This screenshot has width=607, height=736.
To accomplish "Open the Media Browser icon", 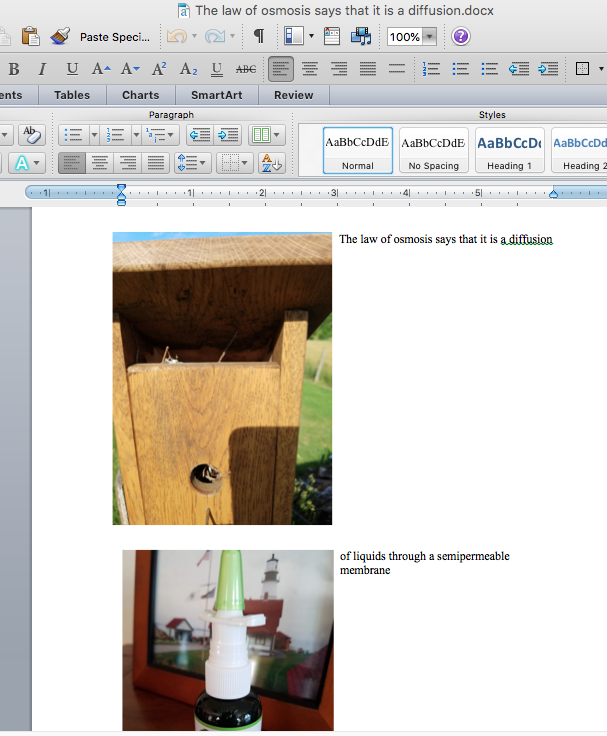I will tap(361, 36).
